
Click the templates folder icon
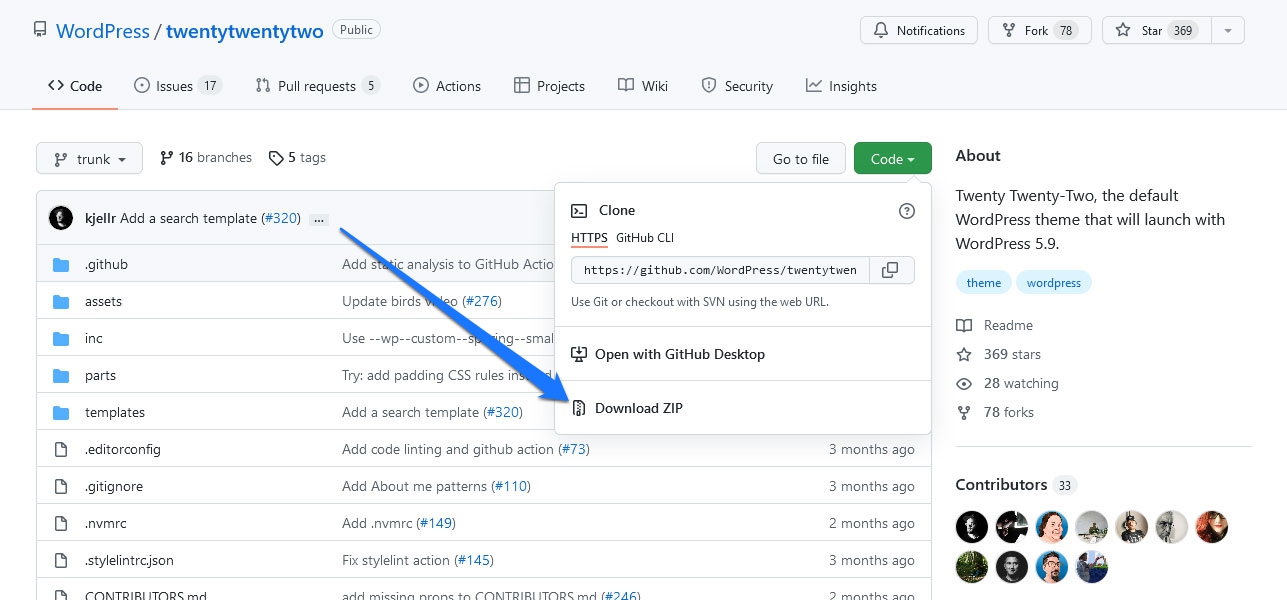click(61, 413)
